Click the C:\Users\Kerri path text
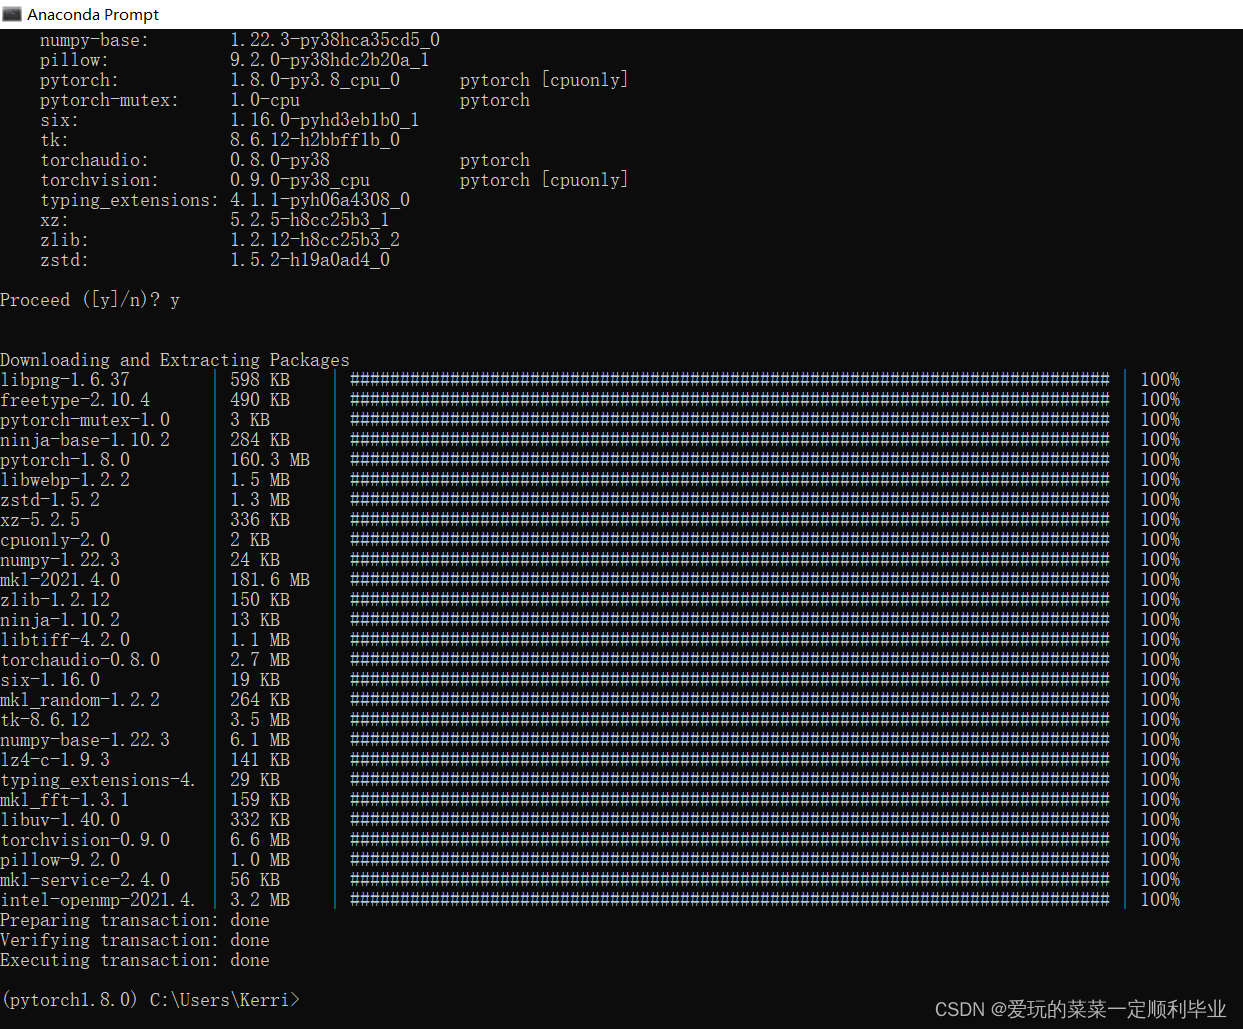 tap(218, 999)
